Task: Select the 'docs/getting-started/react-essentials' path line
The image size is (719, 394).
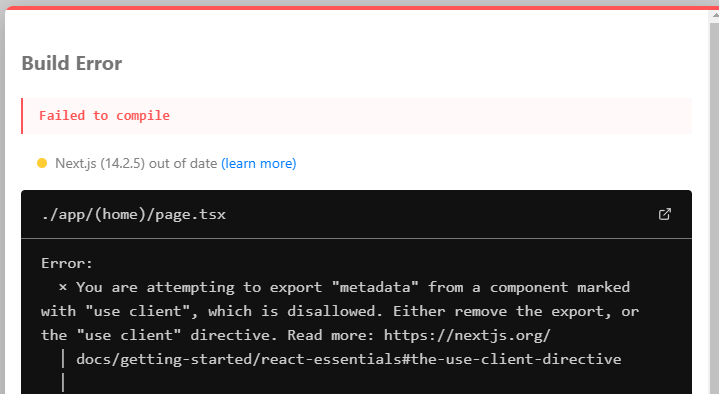Action: (348, 359)
